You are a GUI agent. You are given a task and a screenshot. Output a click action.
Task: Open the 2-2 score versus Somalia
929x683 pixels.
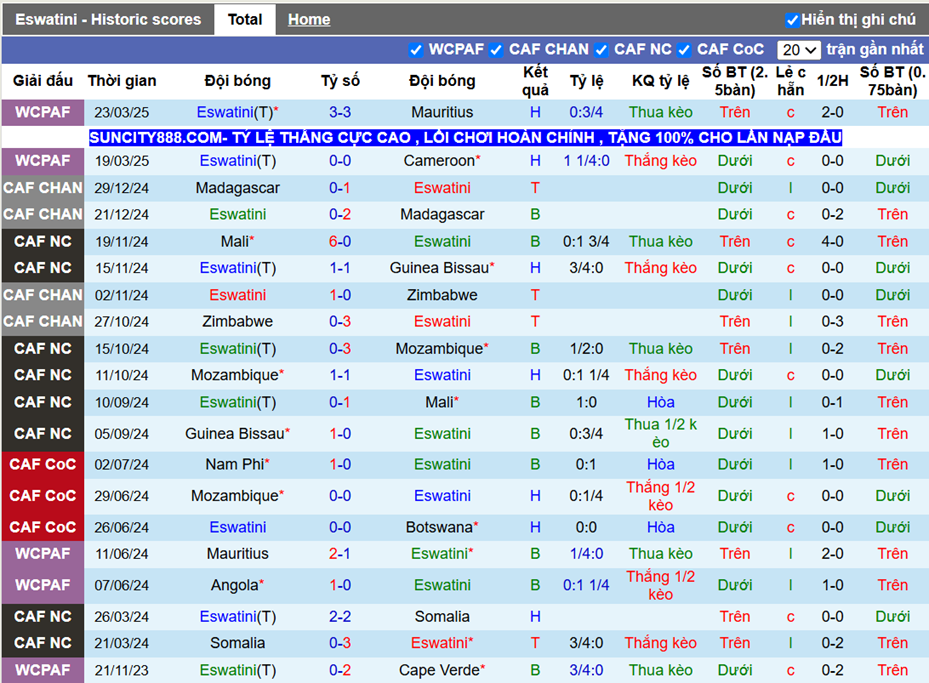click(x=340, y=617)
